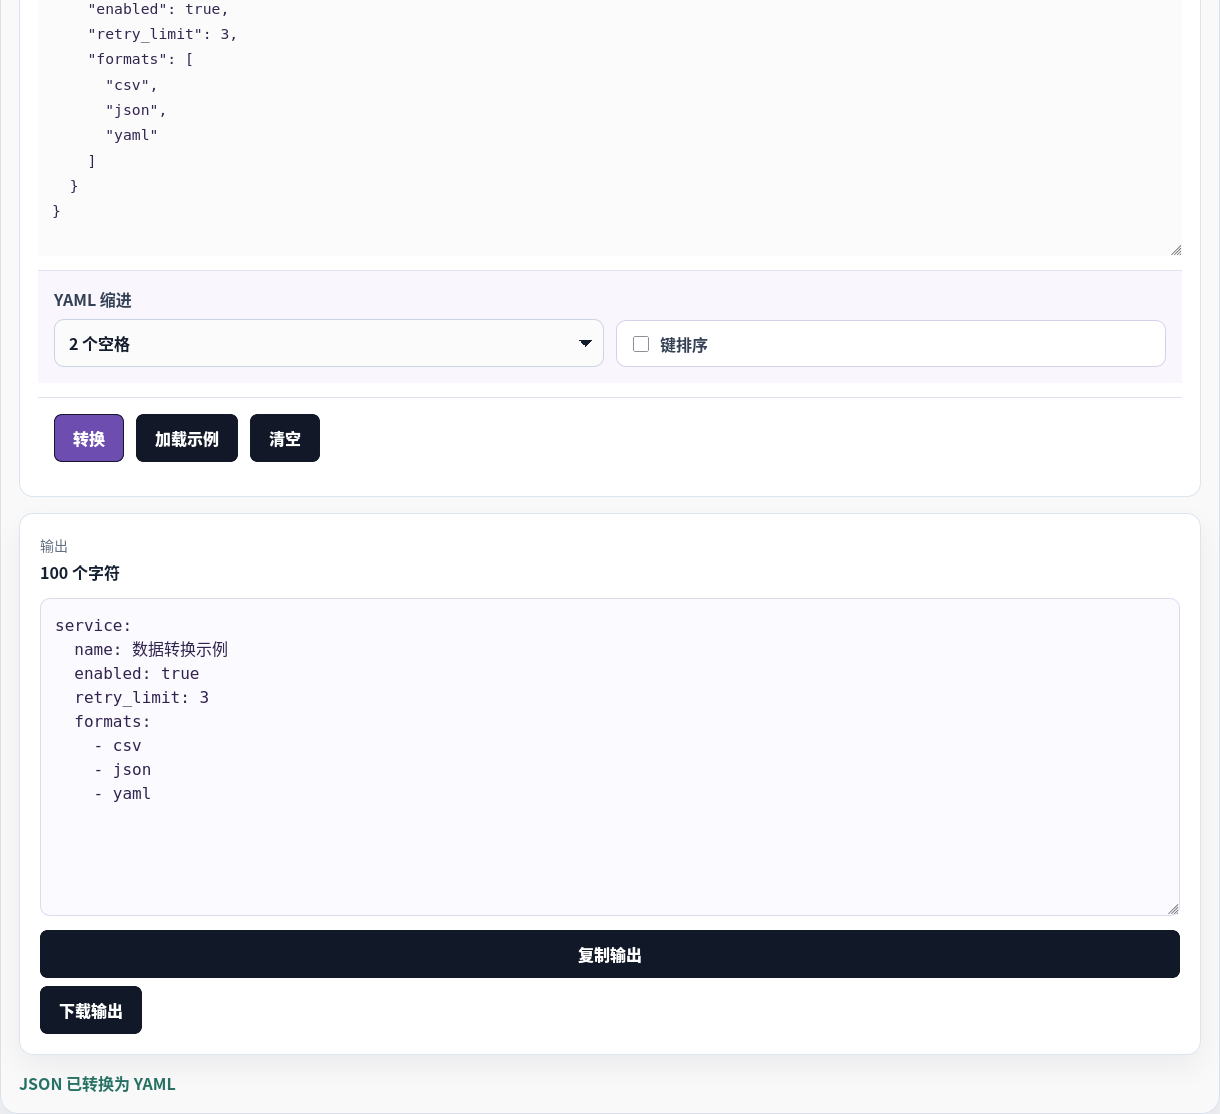Click the enabled: true output line
1220x1114 pixels.
[136, 674]
